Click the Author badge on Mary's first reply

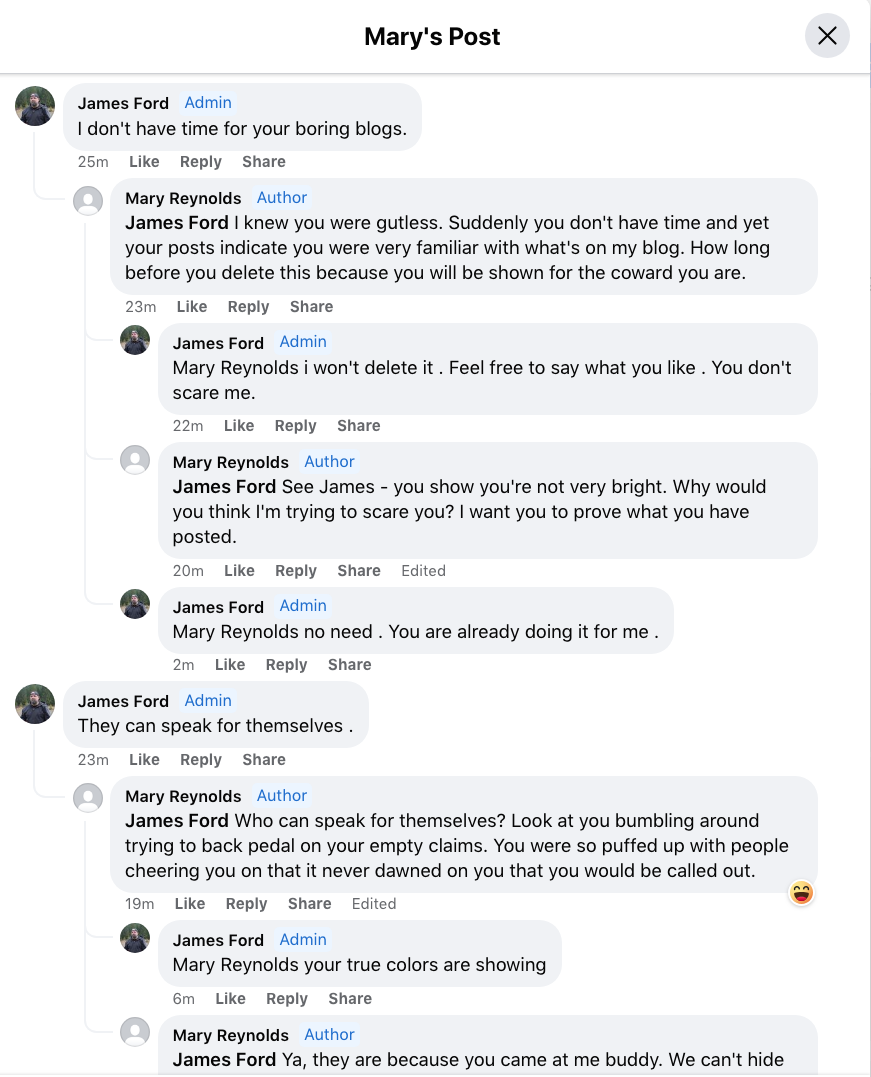[282, 198]
